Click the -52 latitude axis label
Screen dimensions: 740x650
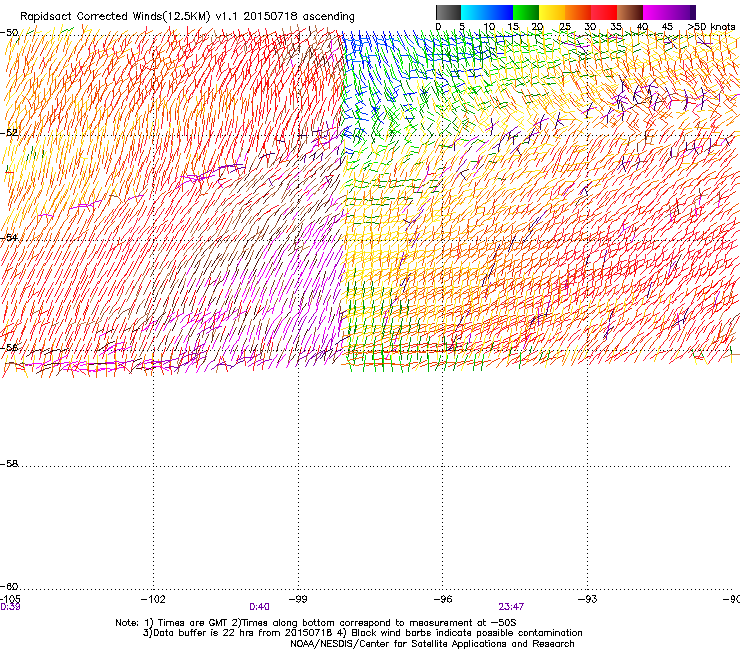pos(9,133)
